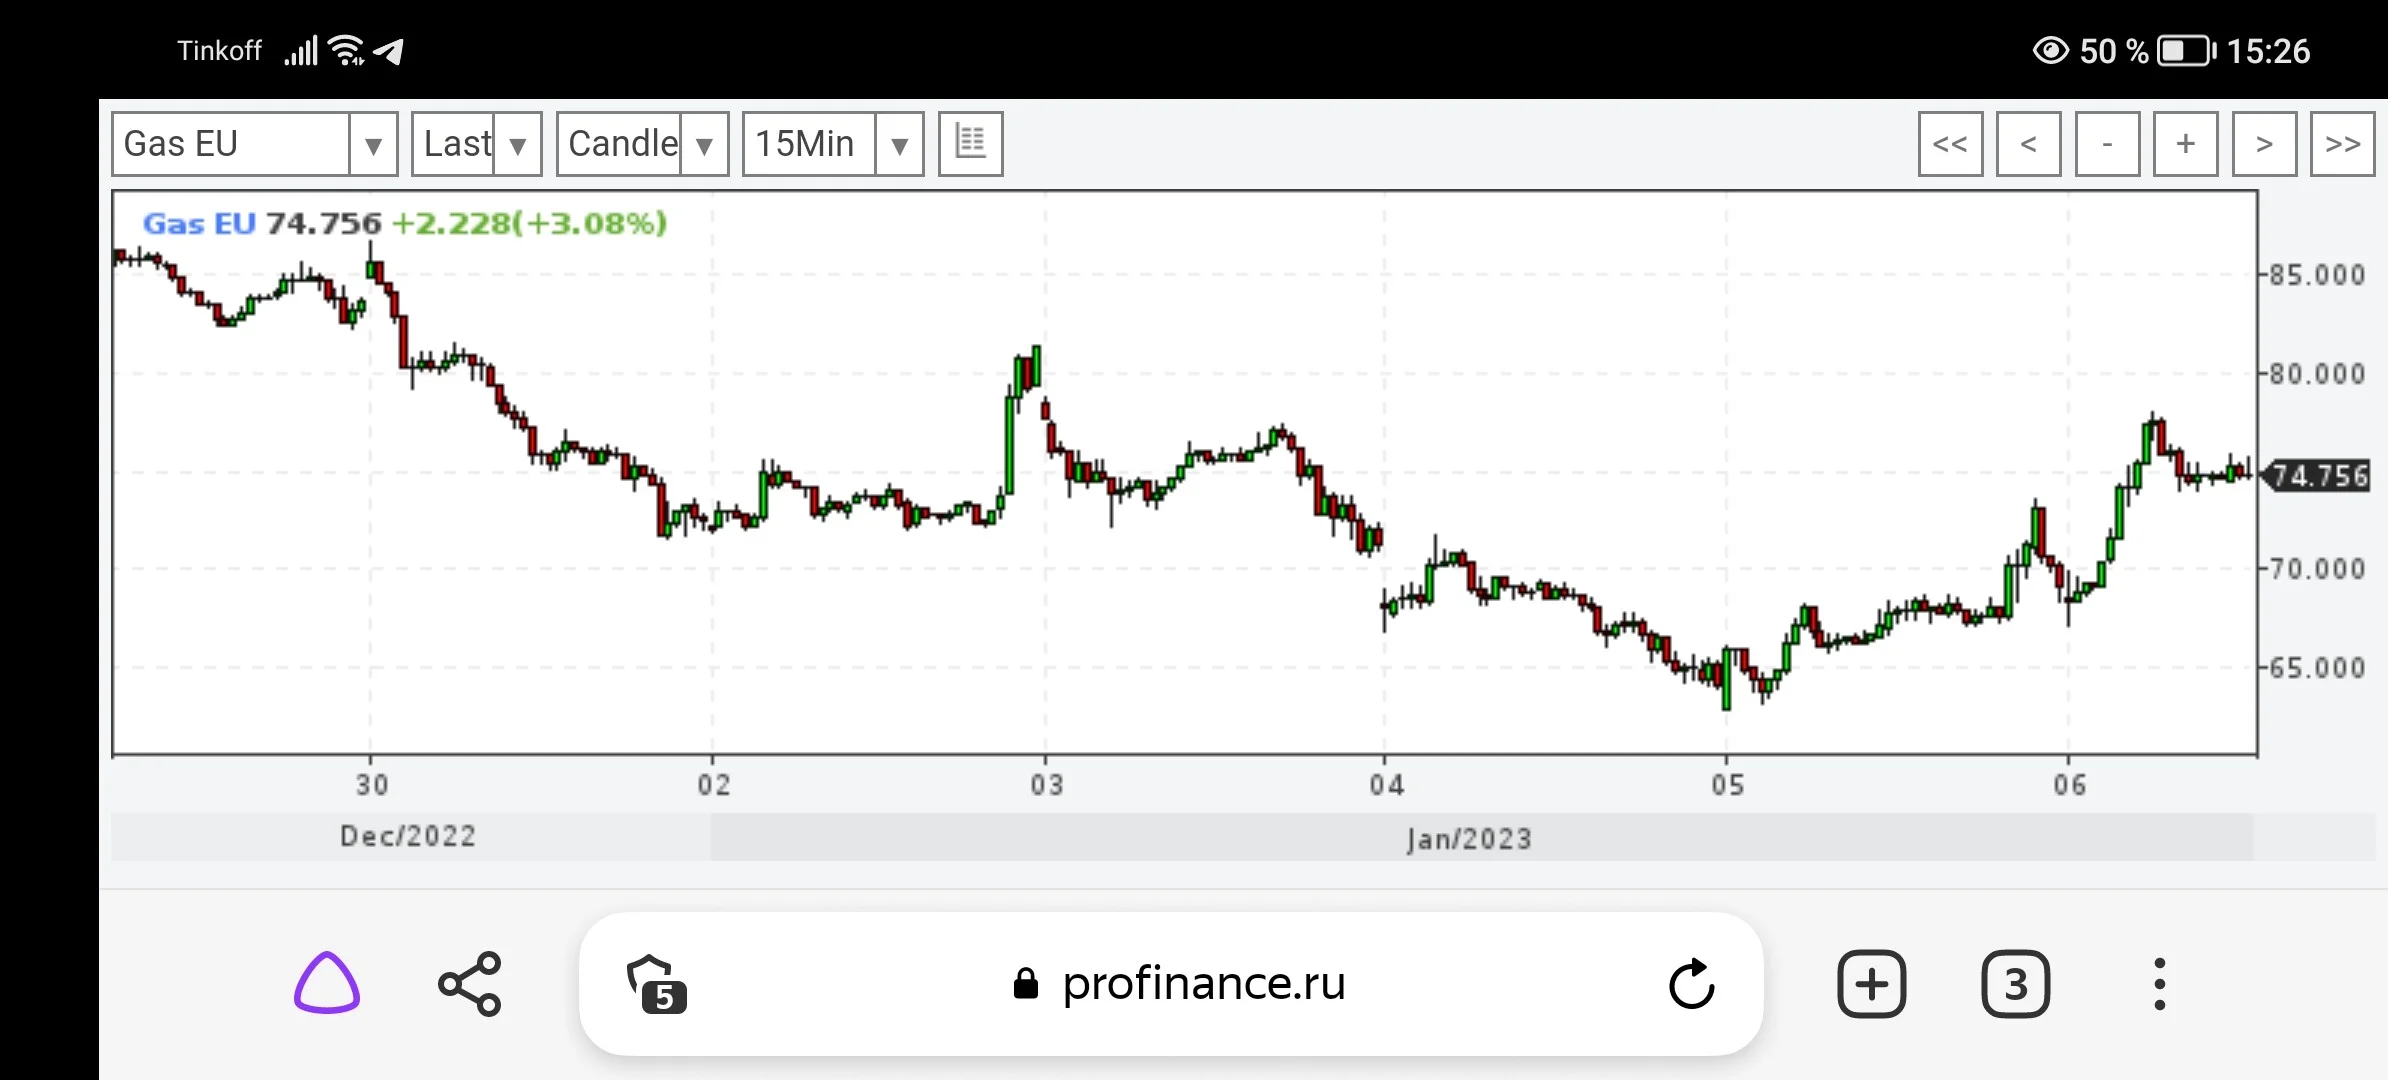2388x1080 pixels.
Task: Click the Gas EU chart title text
Action: click(199, 223)
